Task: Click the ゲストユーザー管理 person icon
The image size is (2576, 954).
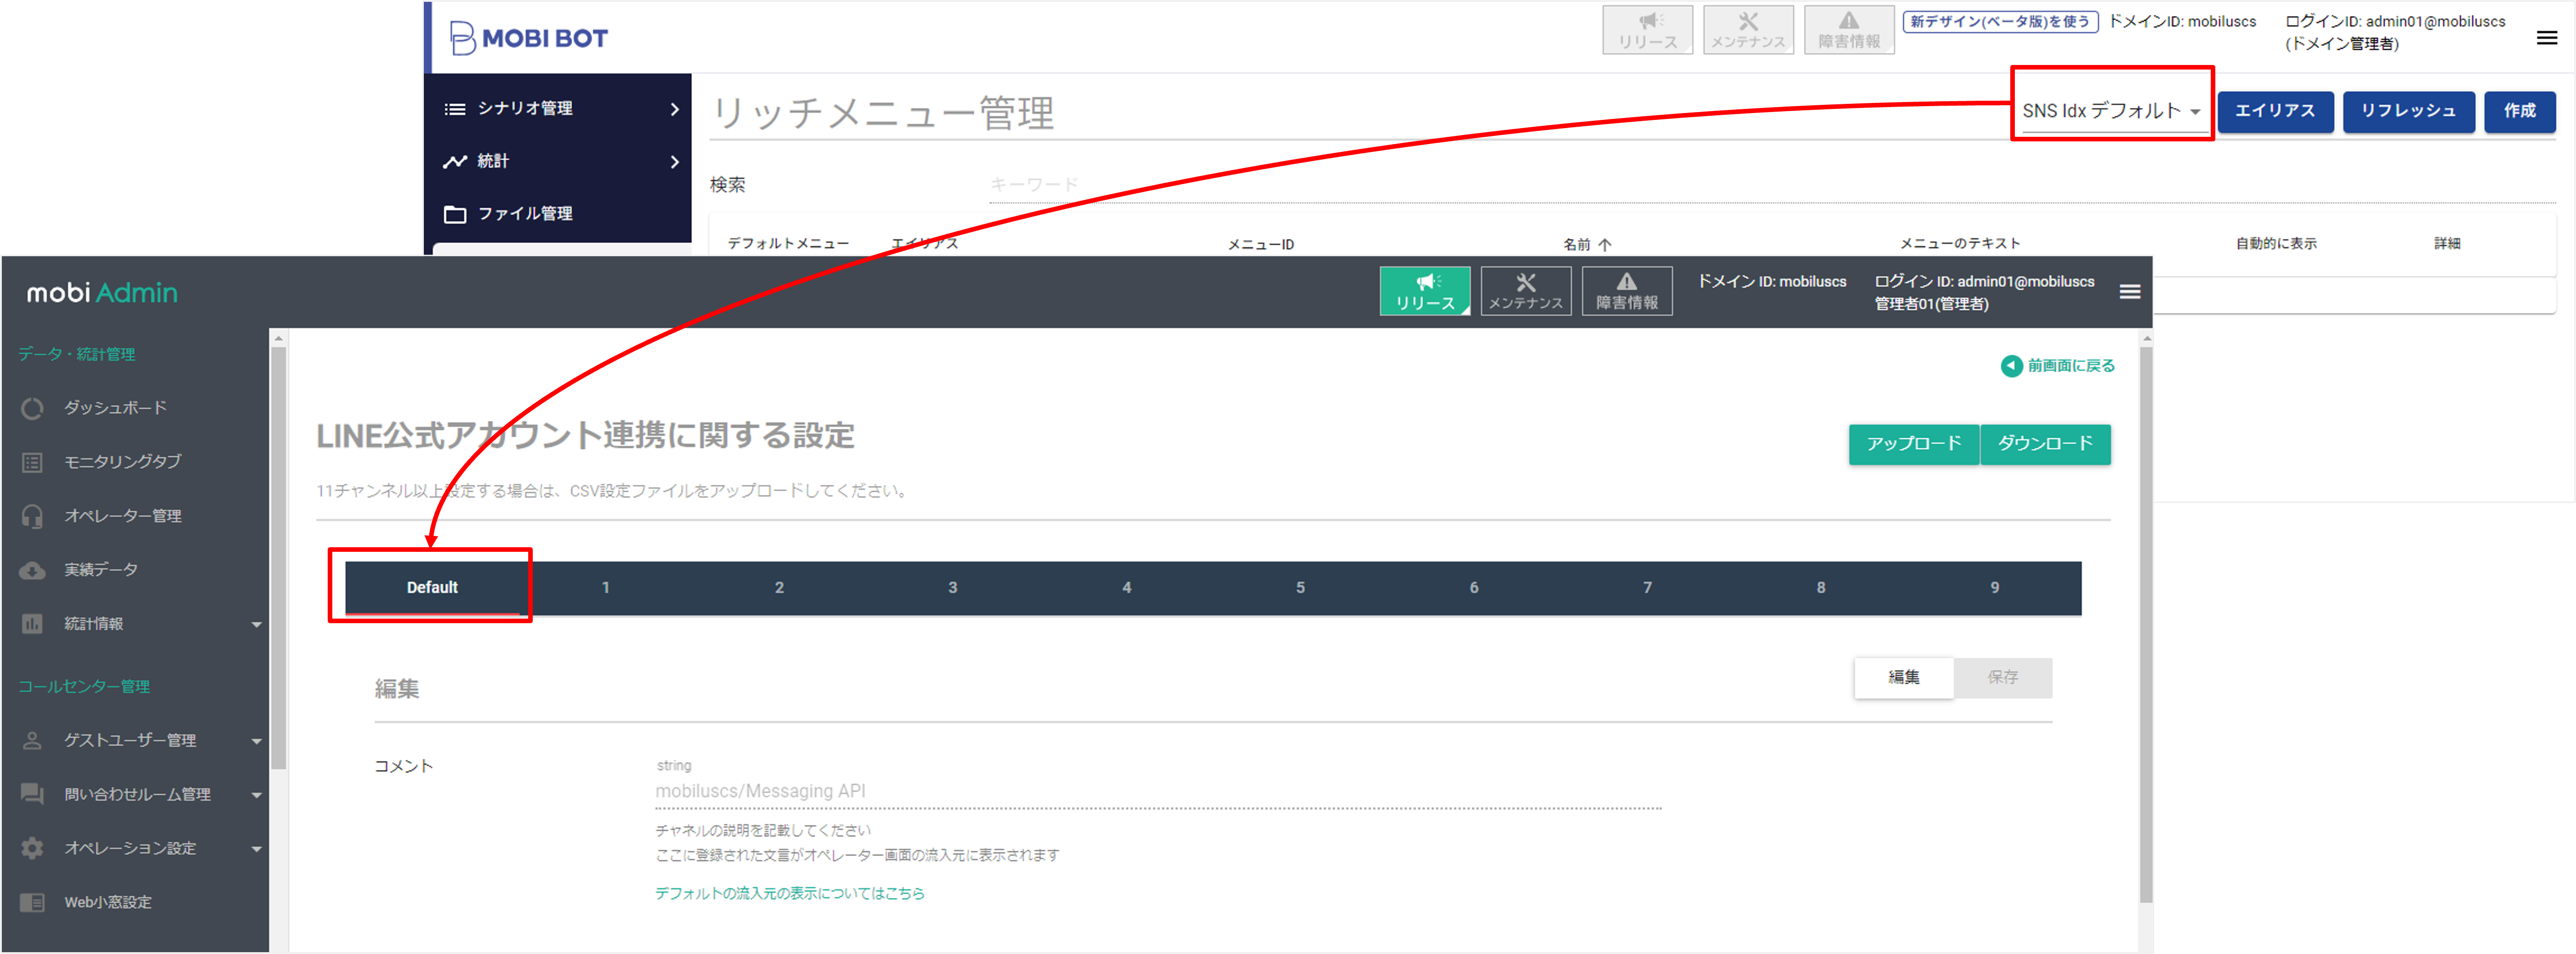Action: (x=32, y=741)
